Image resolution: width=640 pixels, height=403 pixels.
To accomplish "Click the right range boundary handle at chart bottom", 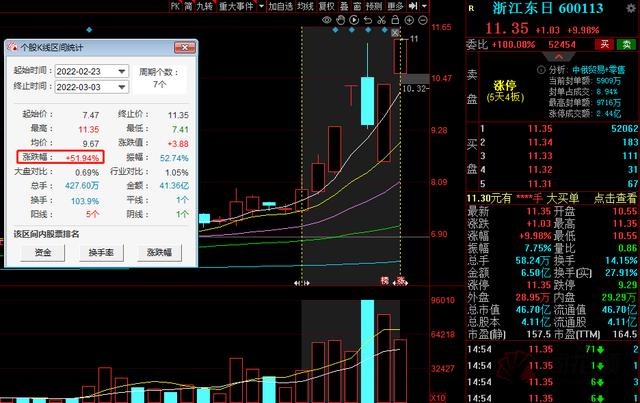I will [400, 283].
